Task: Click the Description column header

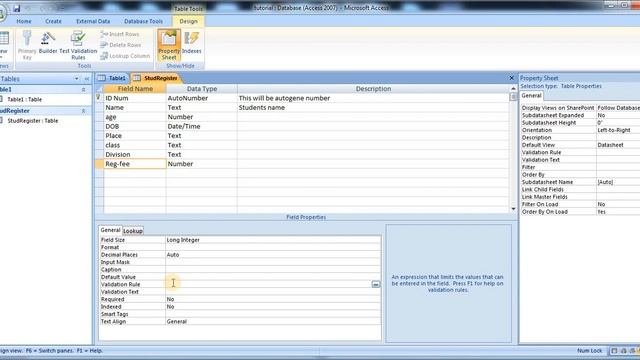Action: pyautogui.click(x=373, y=89)
